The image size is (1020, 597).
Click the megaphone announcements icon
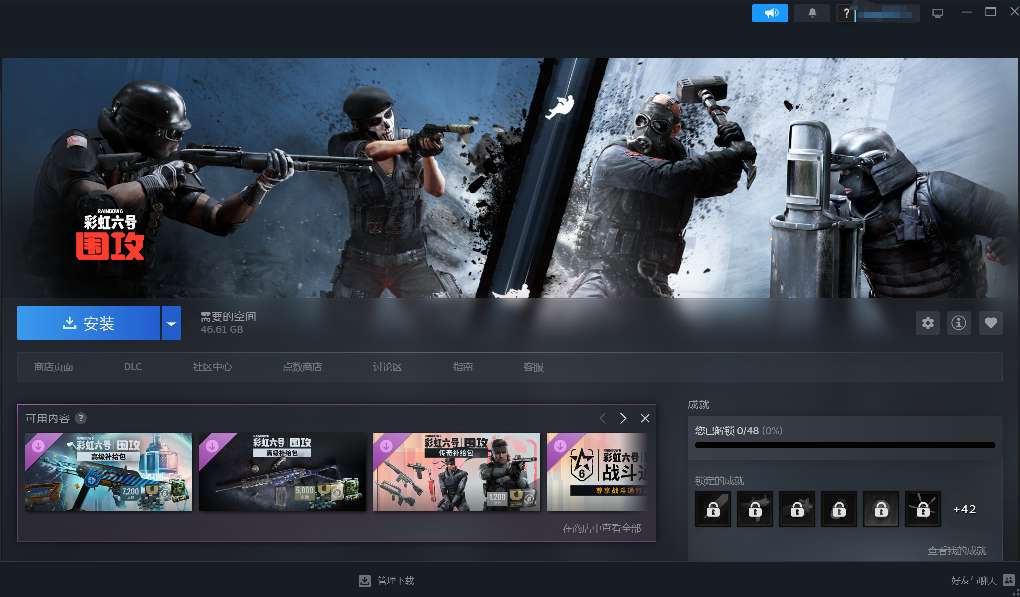[770, 13]
